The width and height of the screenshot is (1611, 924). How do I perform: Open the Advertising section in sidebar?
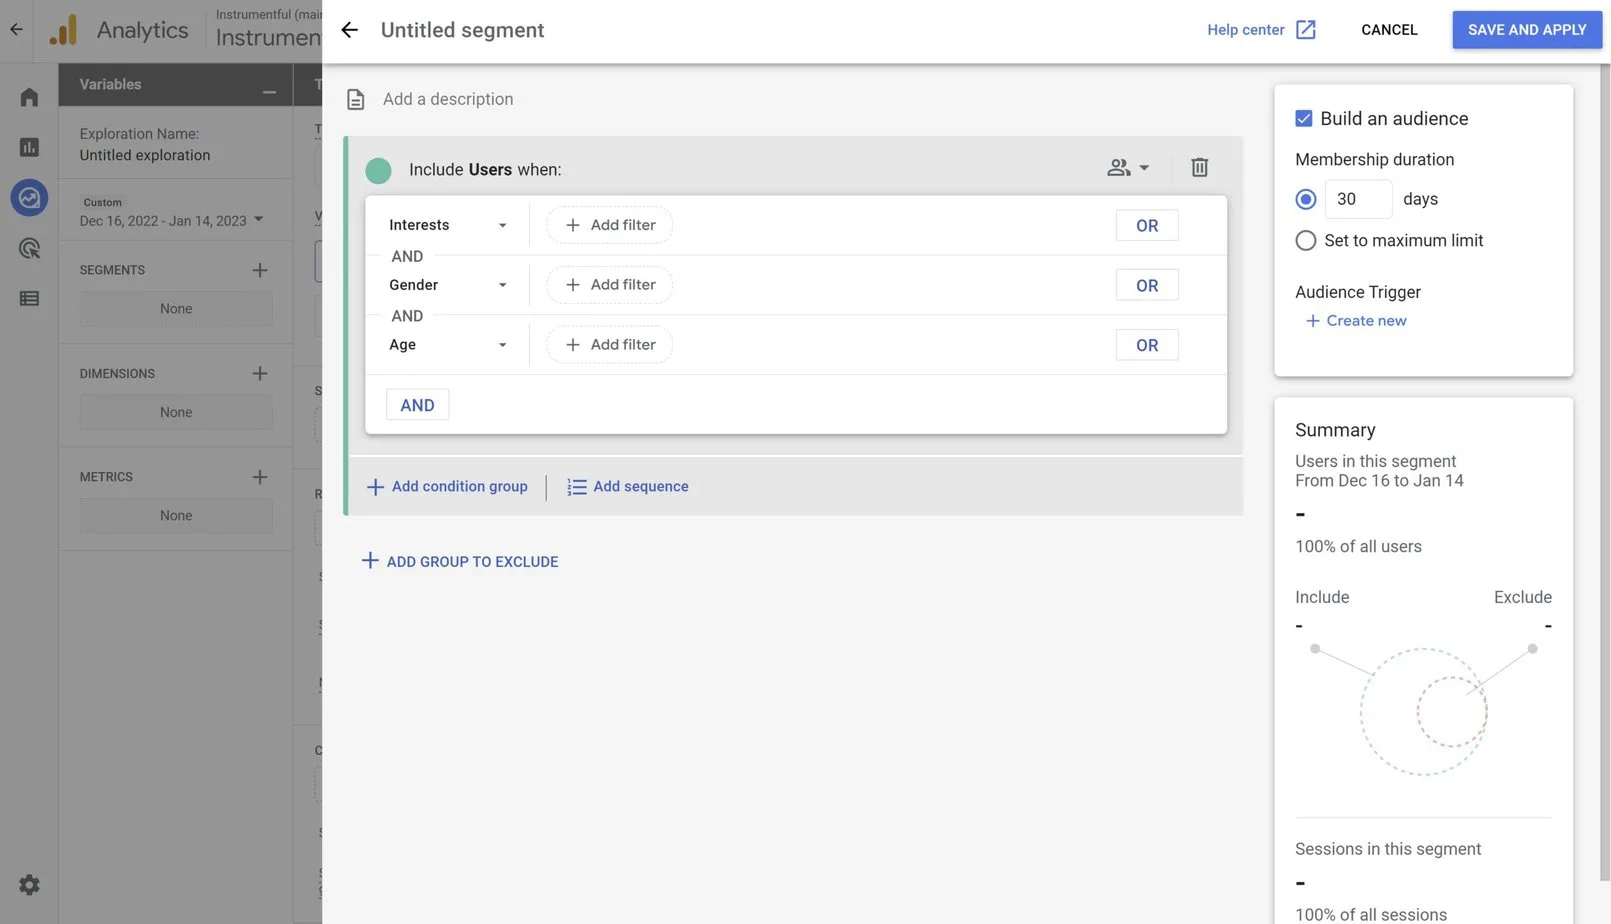[x=28, y=247]
